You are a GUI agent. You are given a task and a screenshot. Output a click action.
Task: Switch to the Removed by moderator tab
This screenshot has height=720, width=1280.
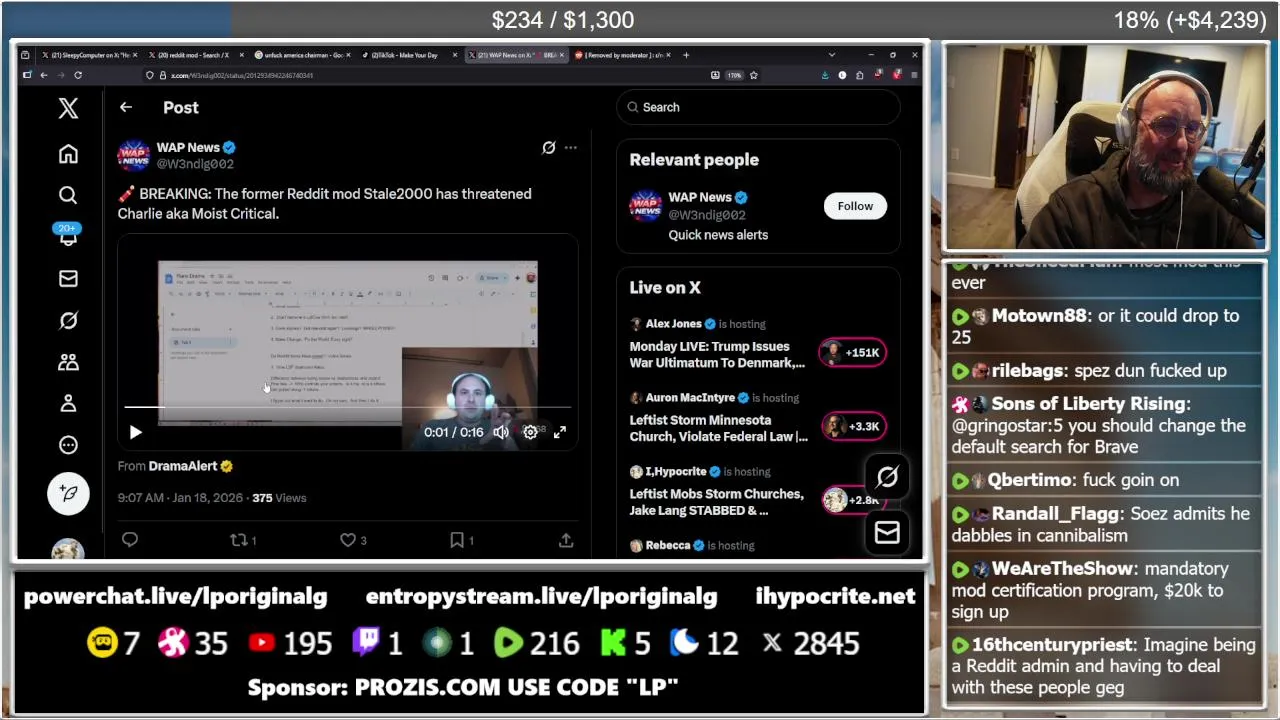coord(622,55)
